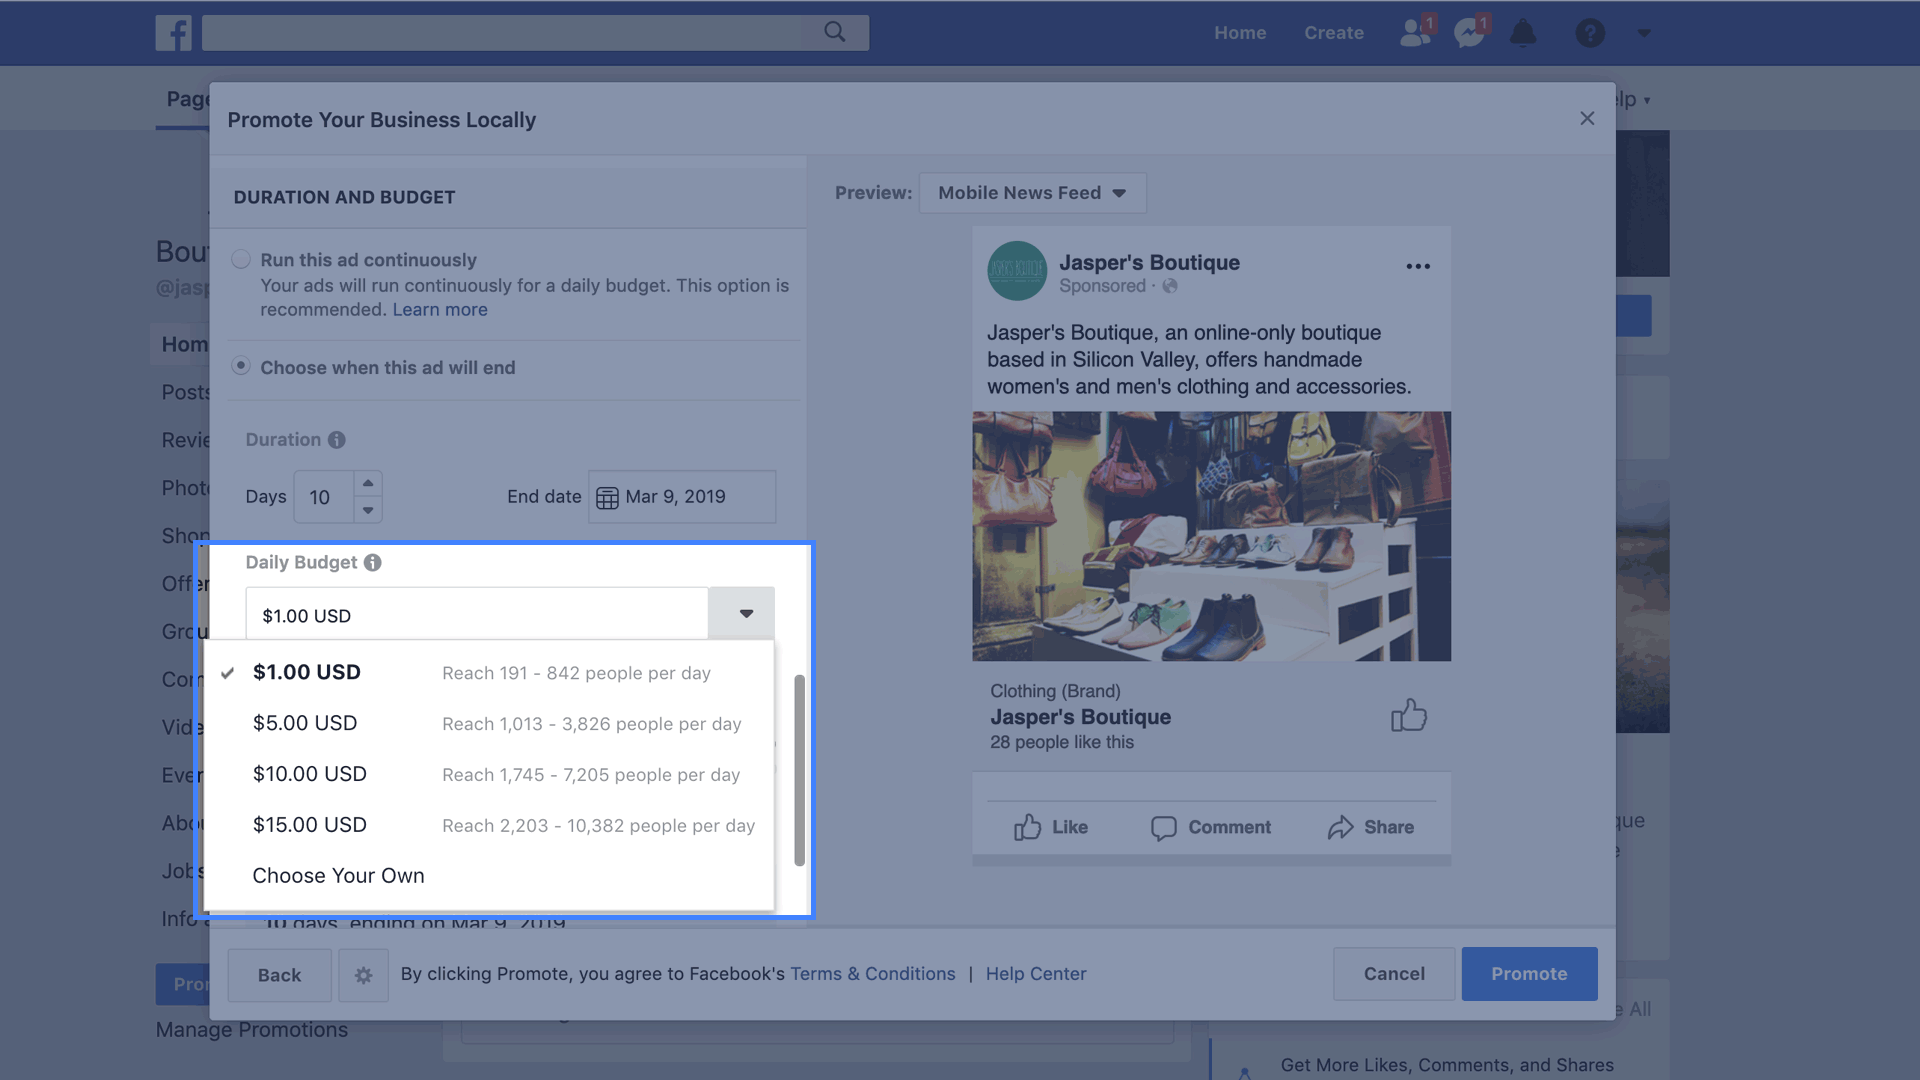Open the Messenger icon
This screenshot has height=1080, width=1920.
click(1470, 32)
